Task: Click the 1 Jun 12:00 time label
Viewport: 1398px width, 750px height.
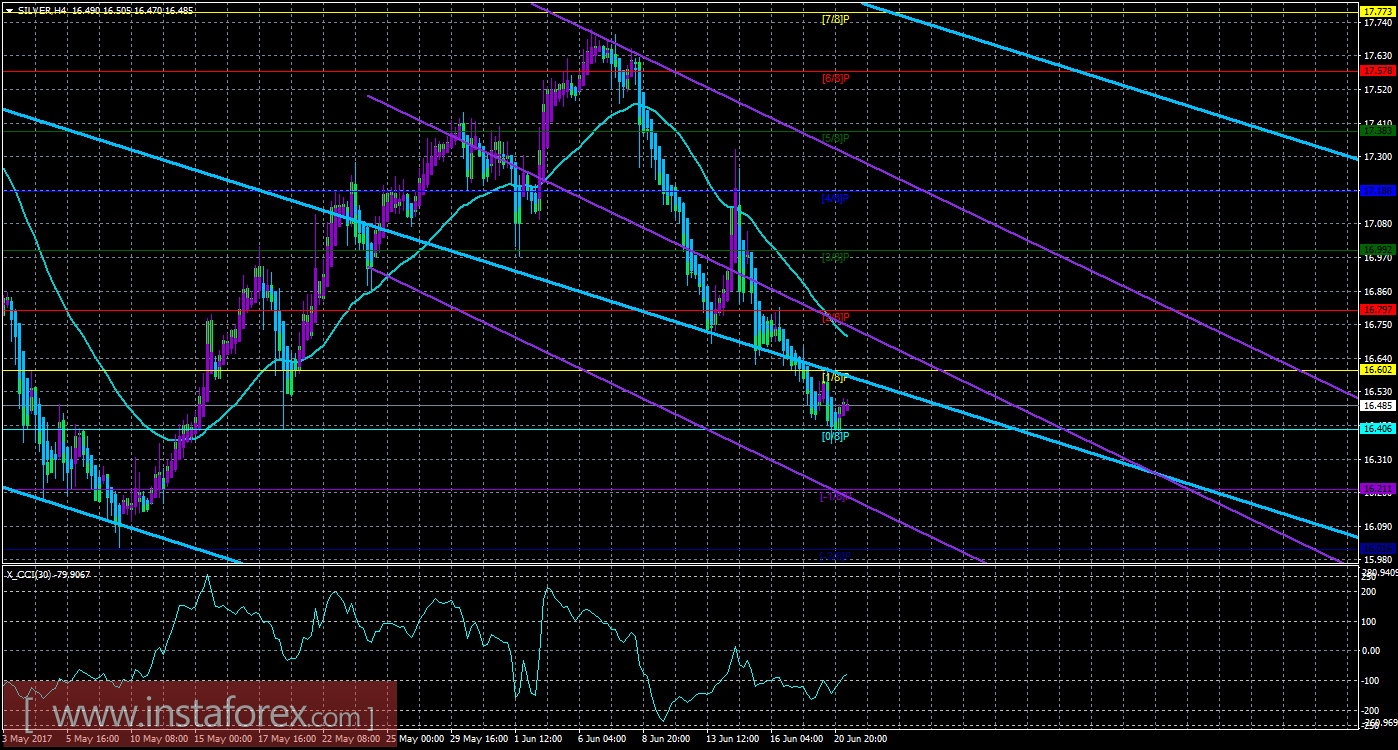Action: [x=540, y=739]
